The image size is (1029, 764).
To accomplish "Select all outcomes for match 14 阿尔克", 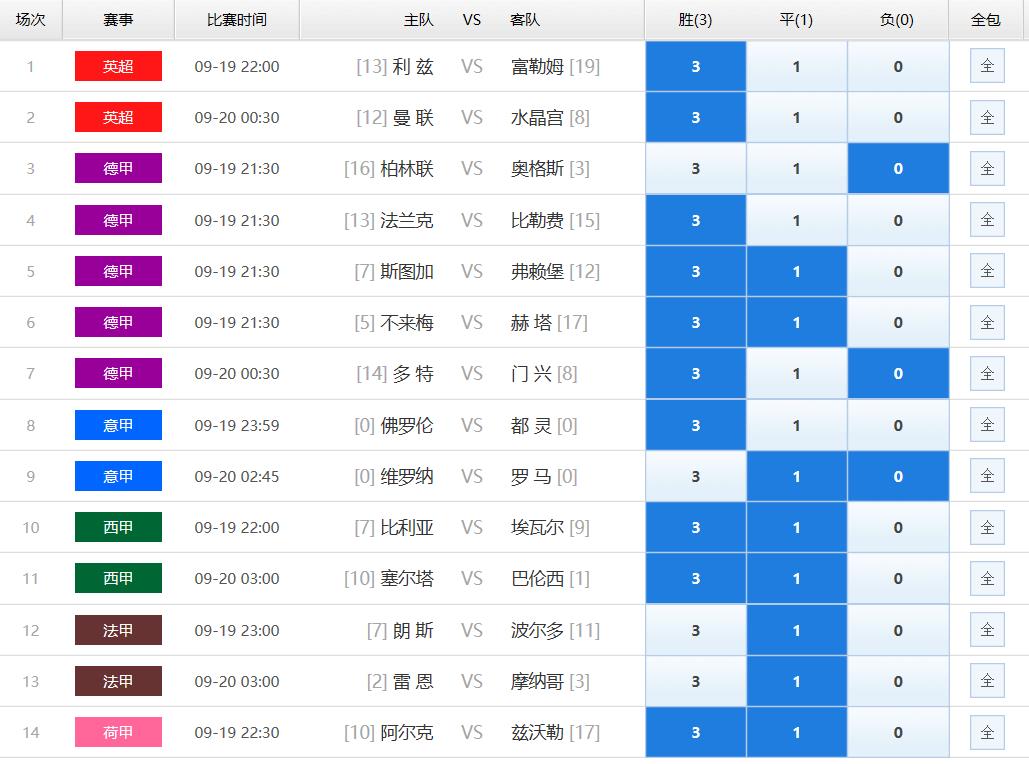I will [x=987, y=732].
